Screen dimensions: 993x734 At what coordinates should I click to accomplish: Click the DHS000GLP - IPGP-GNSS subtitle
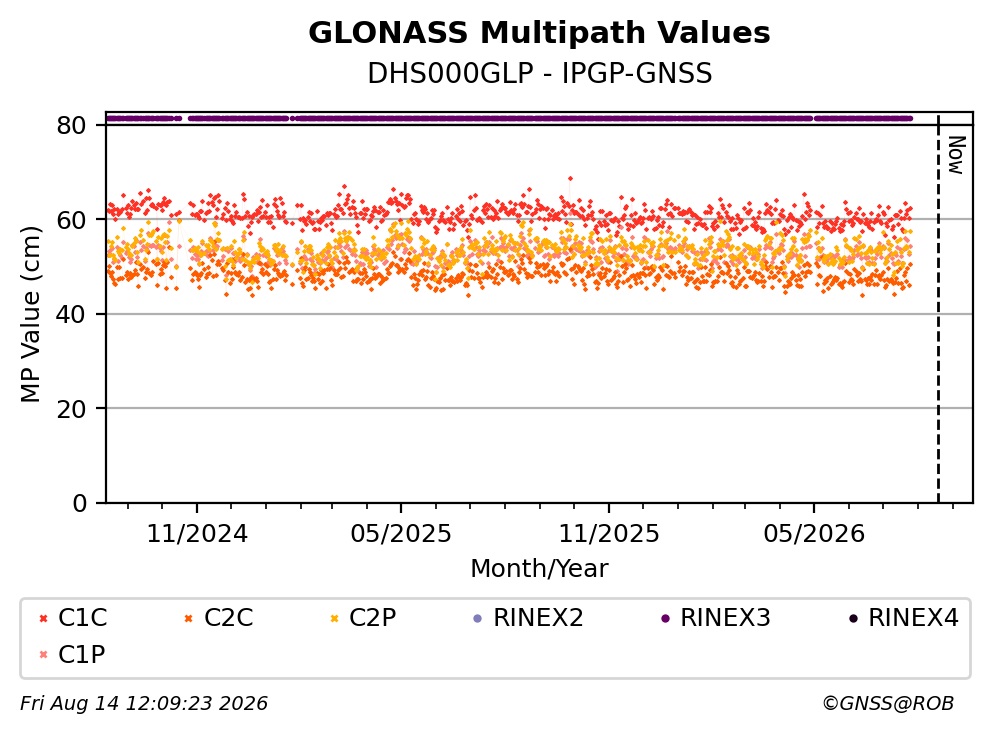coord(540,73)
